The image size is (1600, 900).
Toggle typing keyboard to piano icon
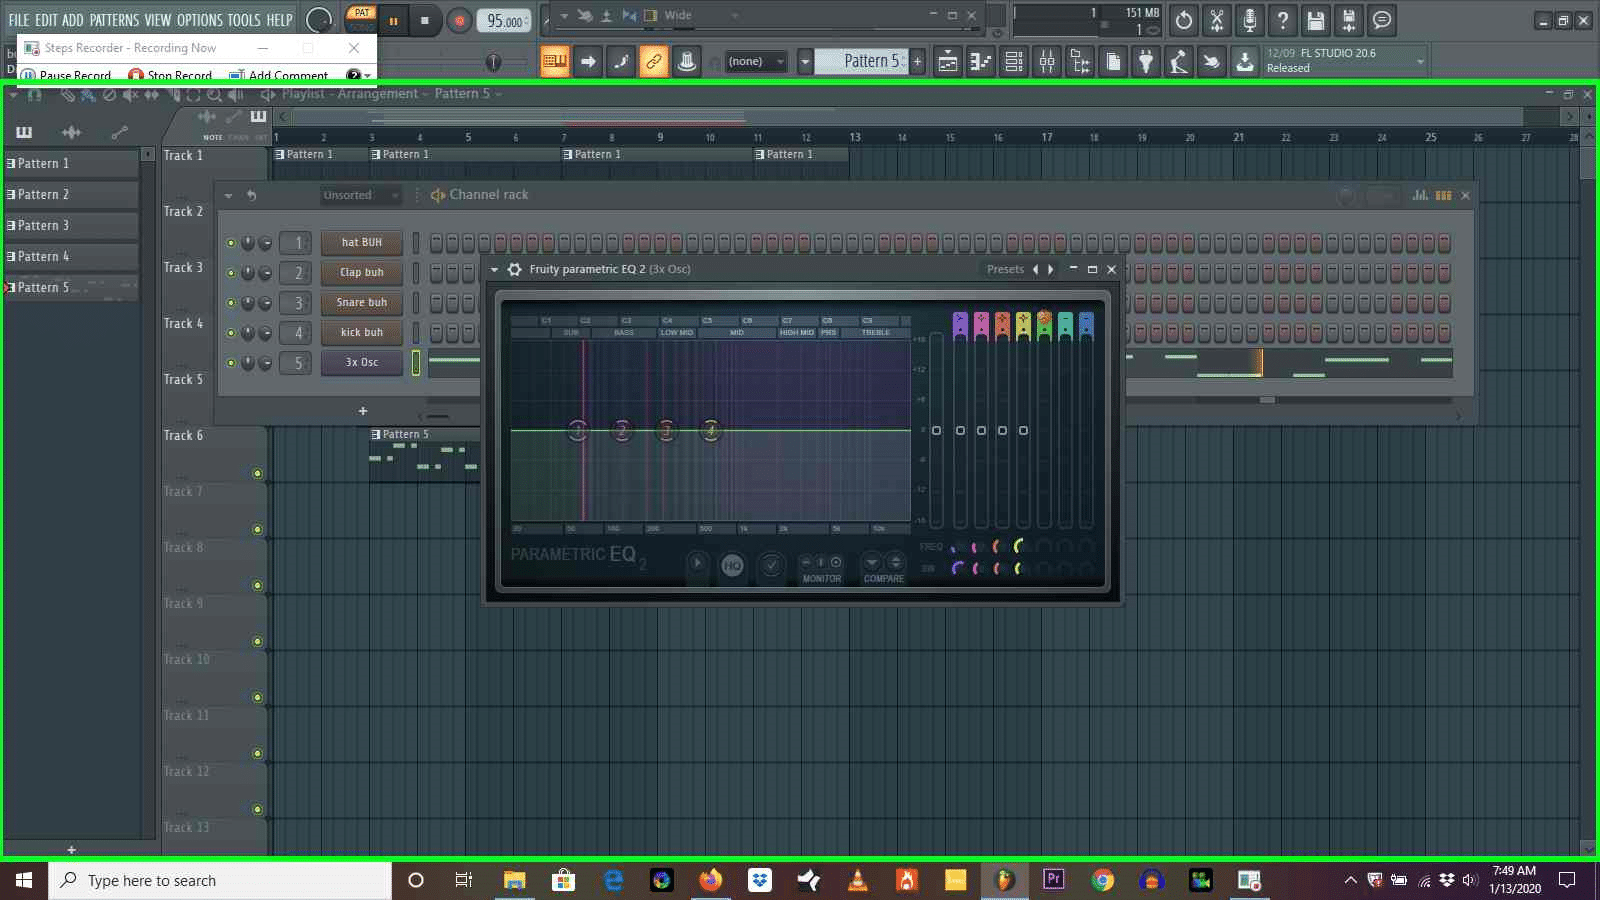tap(554, 62)
